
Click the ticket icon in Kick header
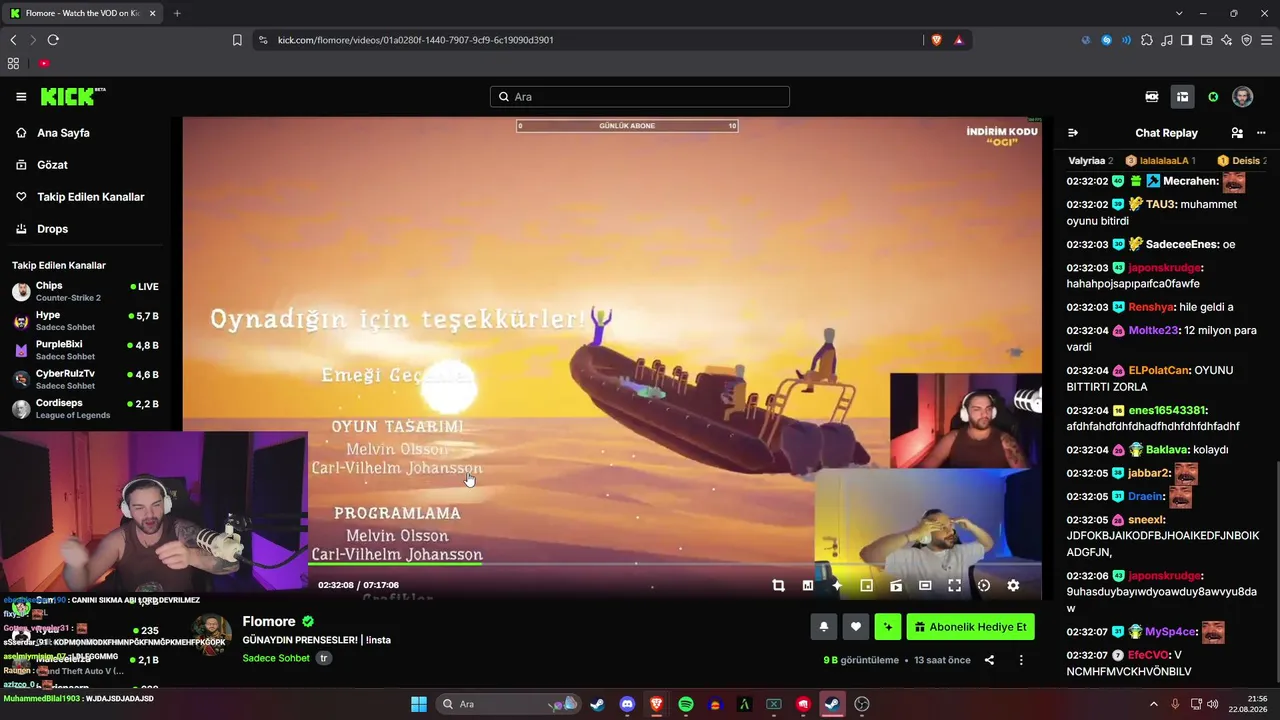[x=1152, y=97]
